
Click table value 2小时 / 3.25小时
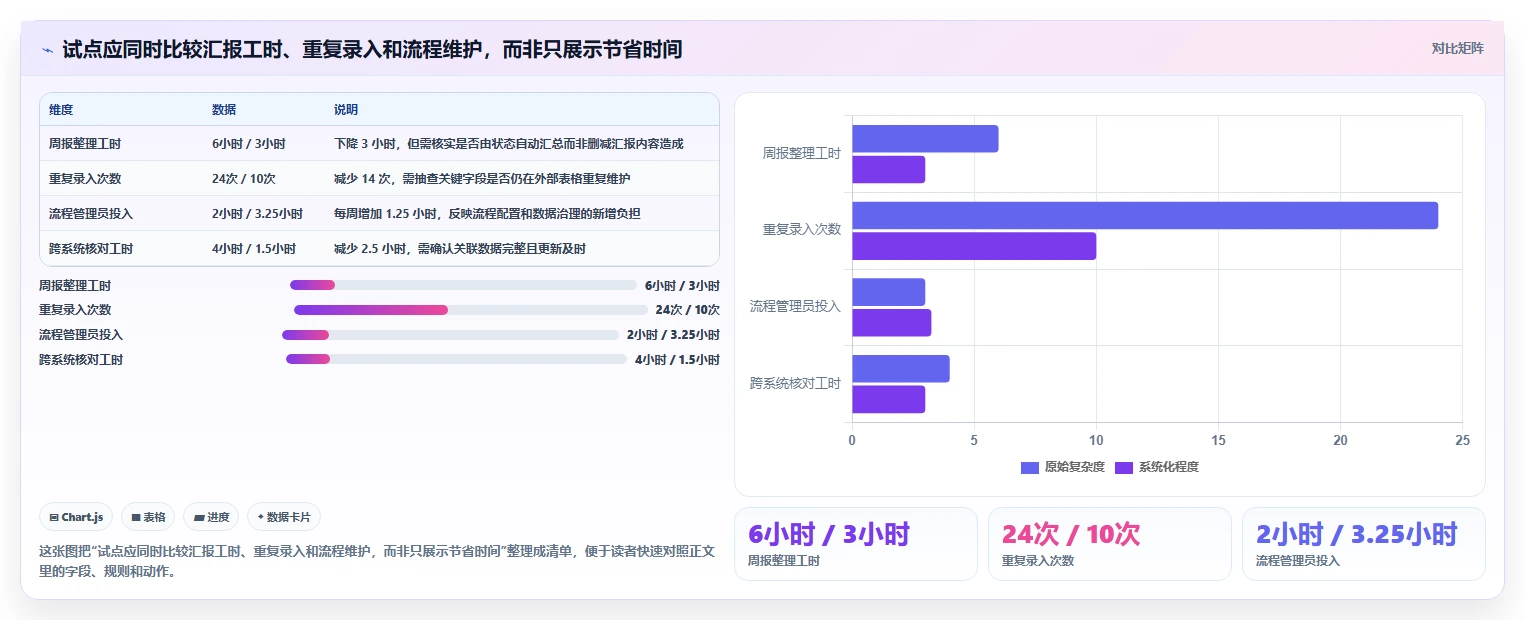pyautogui.click(x=257, y=213)
